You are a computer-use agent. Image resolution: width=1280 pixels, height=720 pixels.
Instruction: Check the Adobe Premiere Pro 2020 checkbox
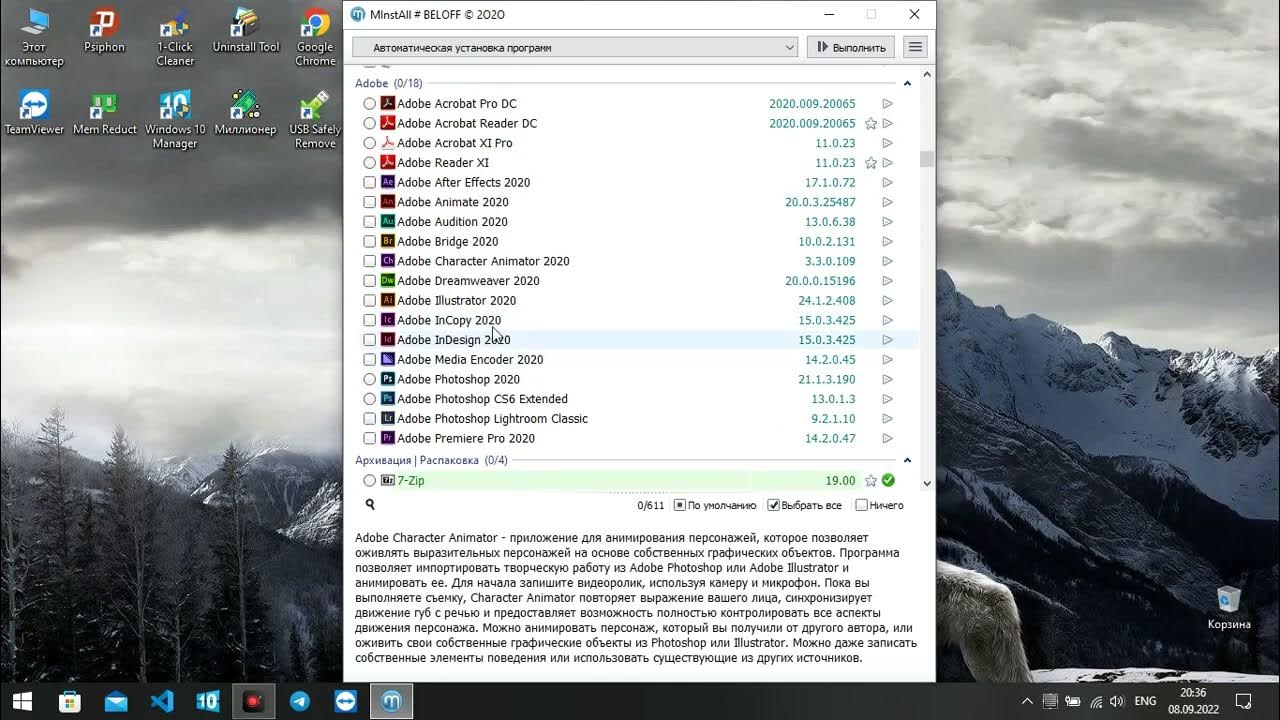tap(370, 438)
